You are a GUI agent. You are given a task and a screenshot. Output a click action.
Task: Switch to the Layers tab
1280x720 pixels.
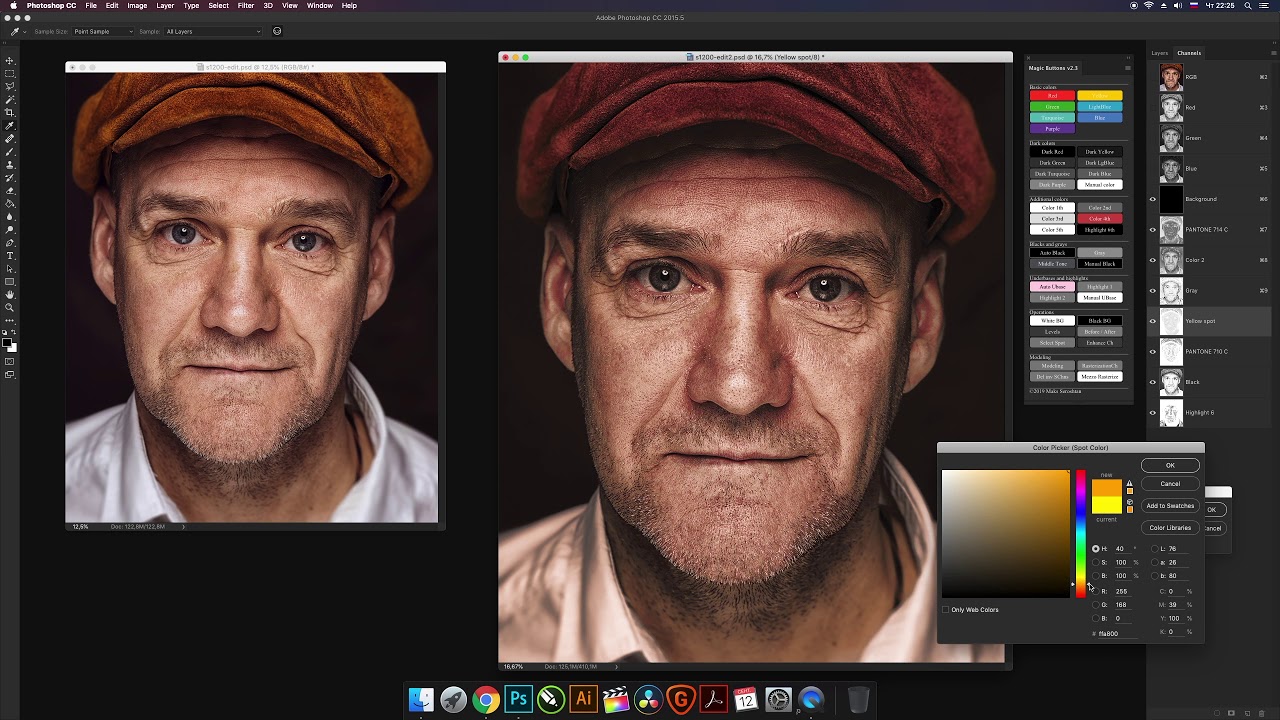1159,53
